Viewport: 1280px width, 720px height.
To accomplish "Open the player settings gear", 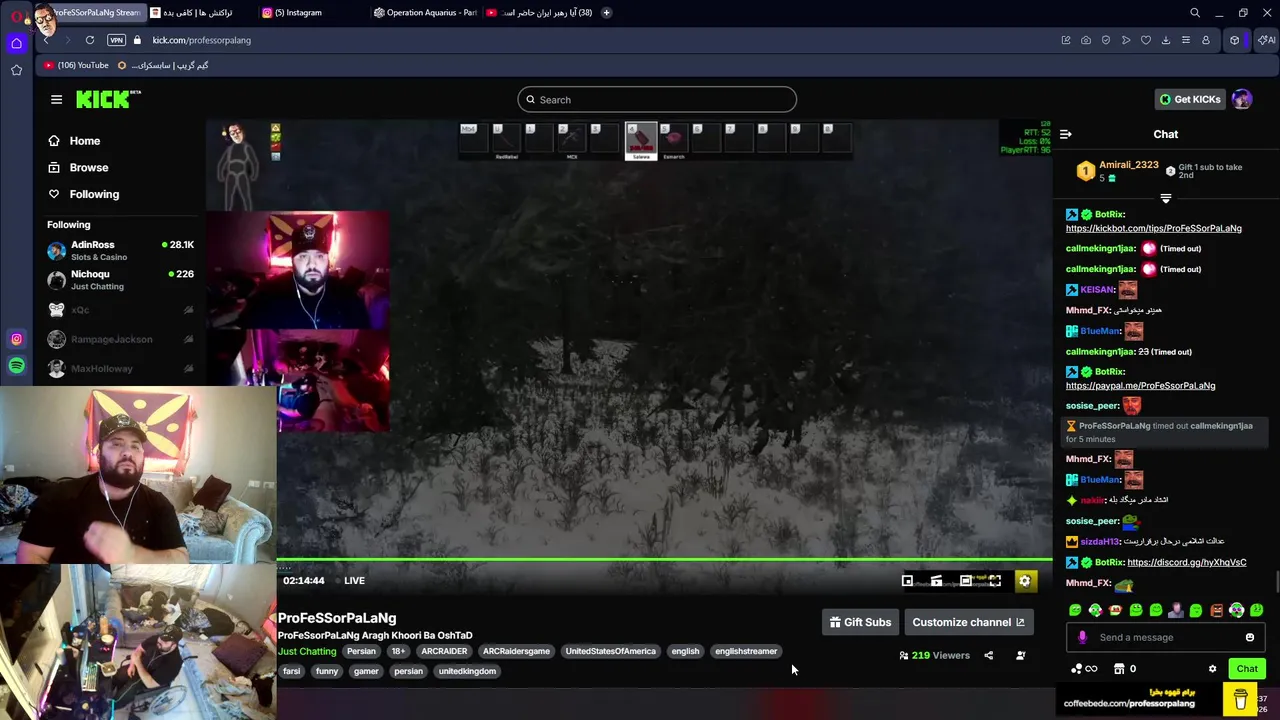I will [x=1024, y=581].
